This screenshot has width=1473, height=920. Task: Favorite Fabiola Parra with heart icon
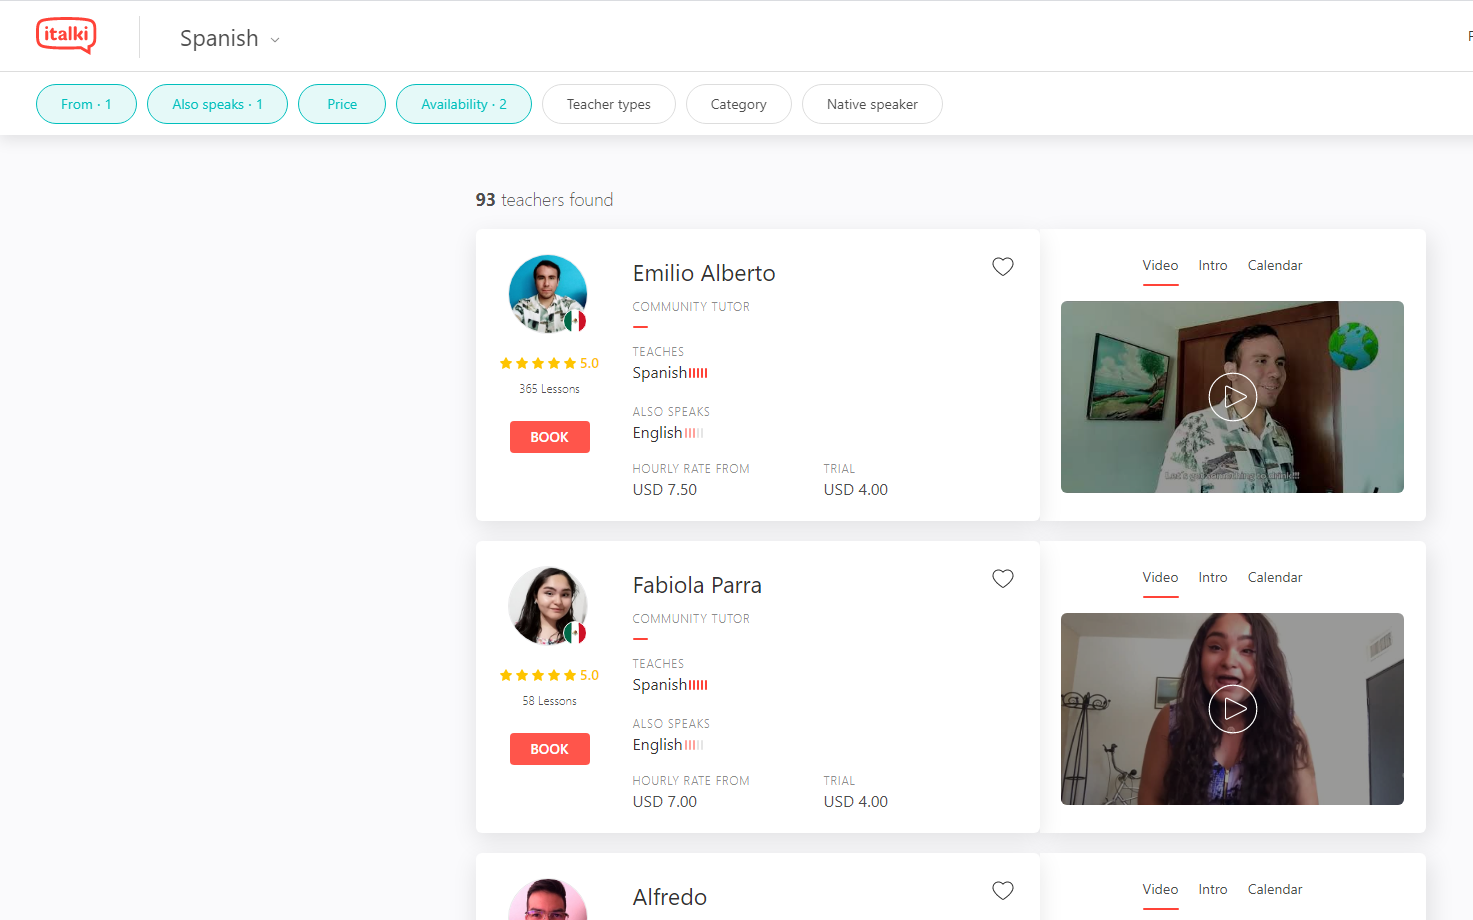pos(1003,578)
